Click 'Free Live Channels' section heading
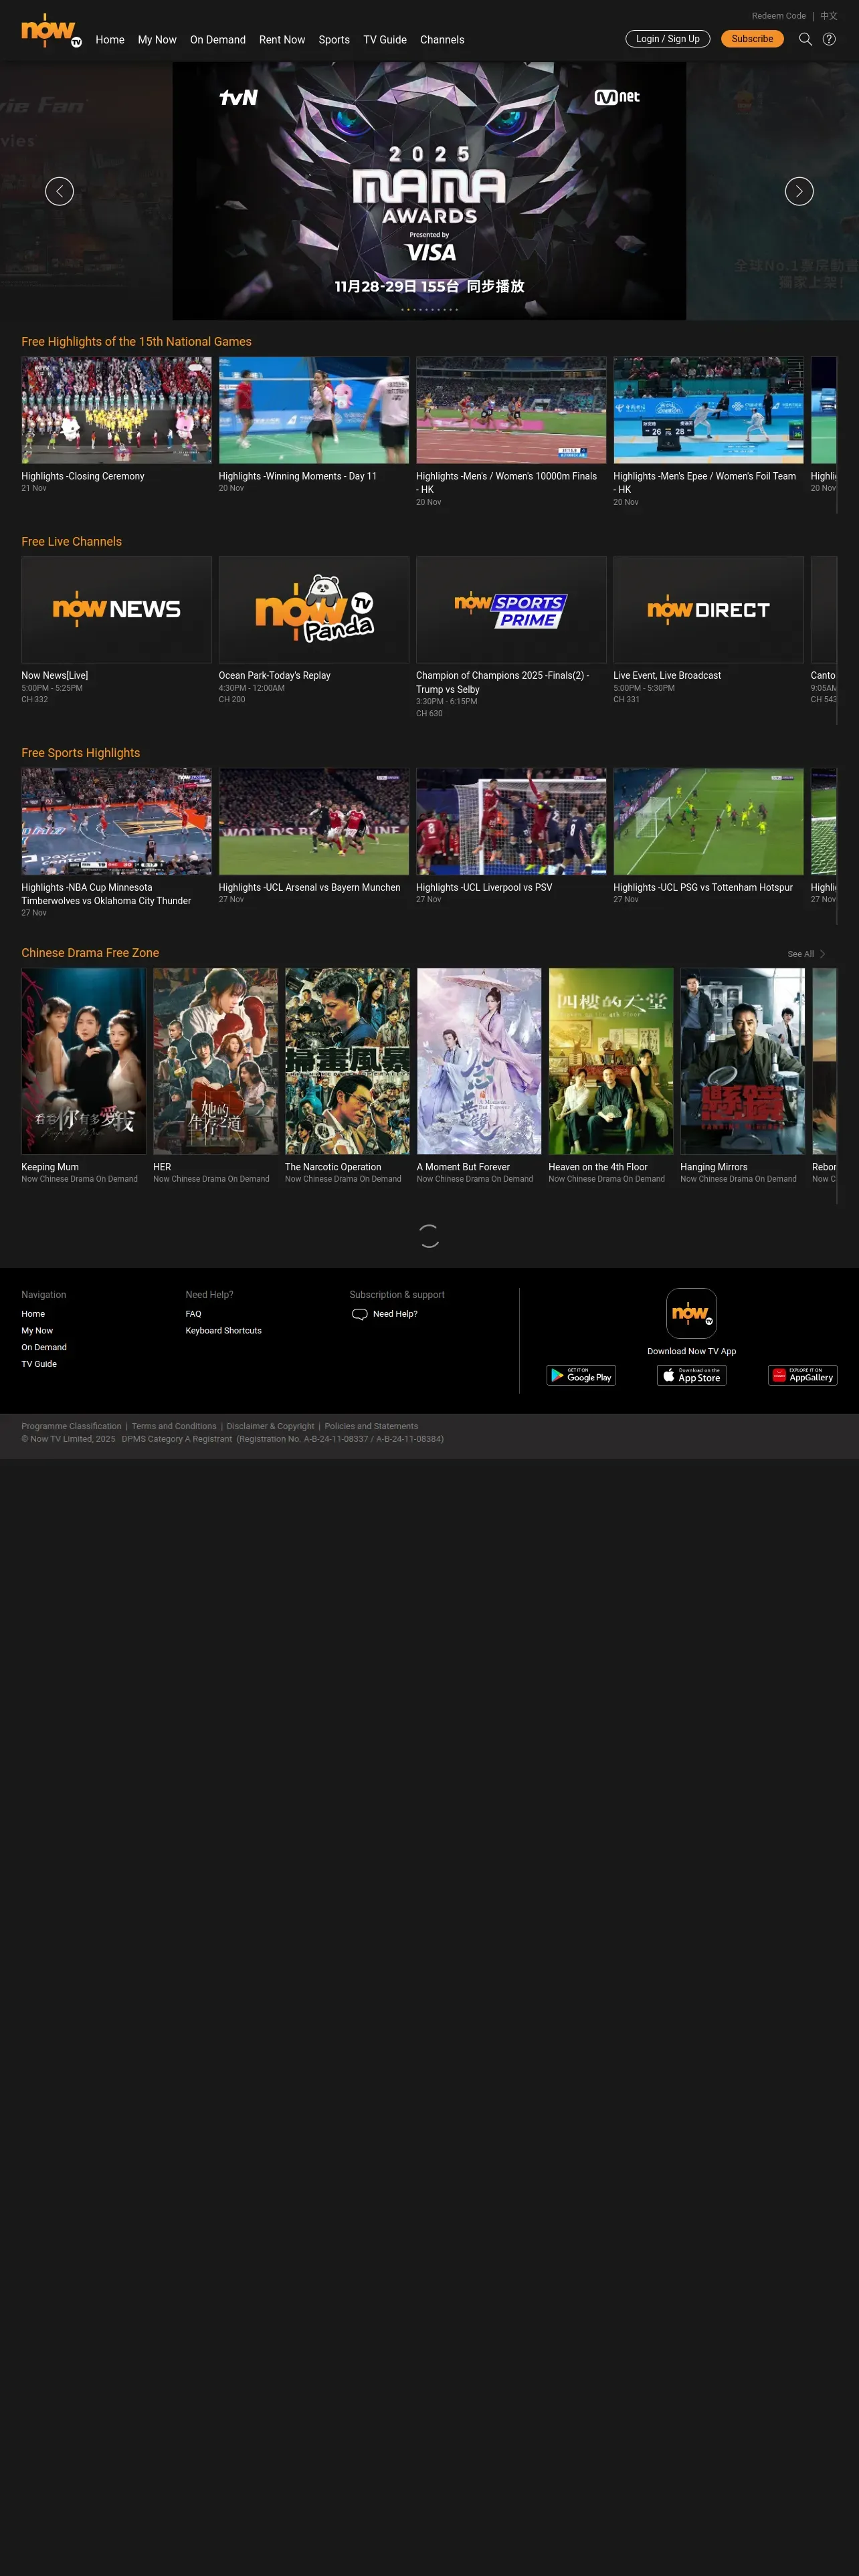Viewport: 859px width, 2576px height. (71, 541)
